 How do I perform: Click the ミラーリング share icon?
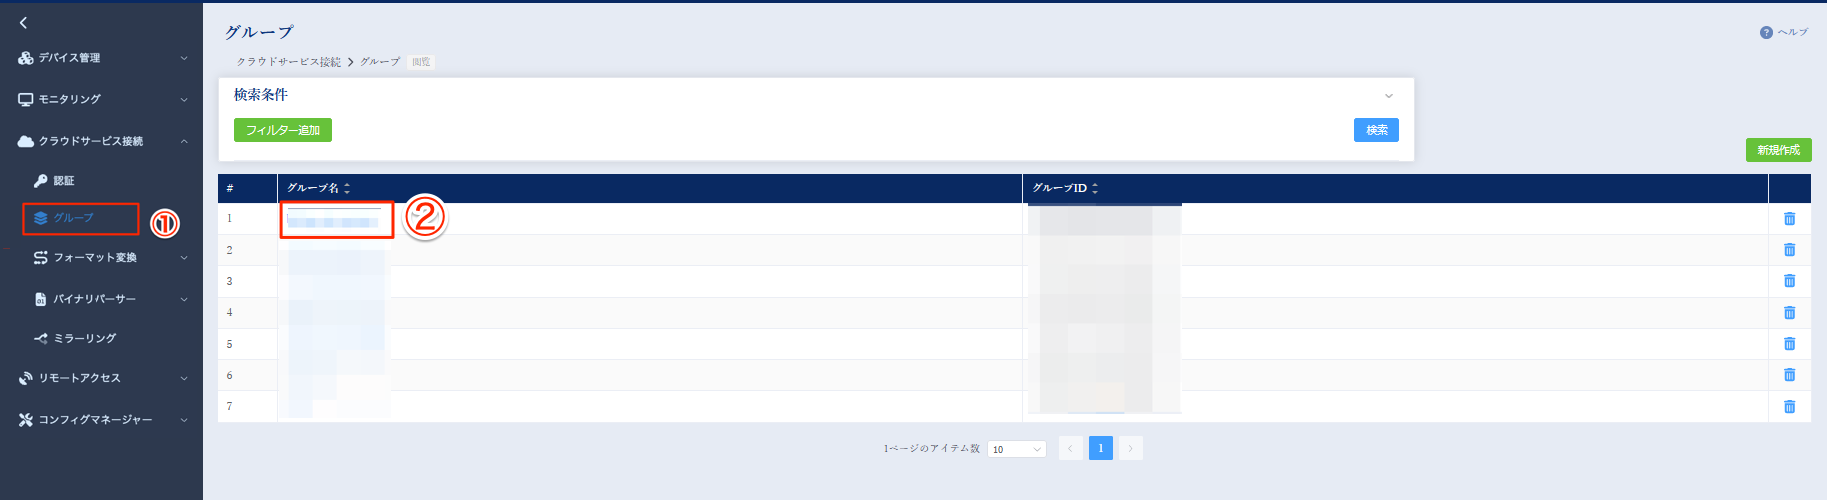coord(41,338)
